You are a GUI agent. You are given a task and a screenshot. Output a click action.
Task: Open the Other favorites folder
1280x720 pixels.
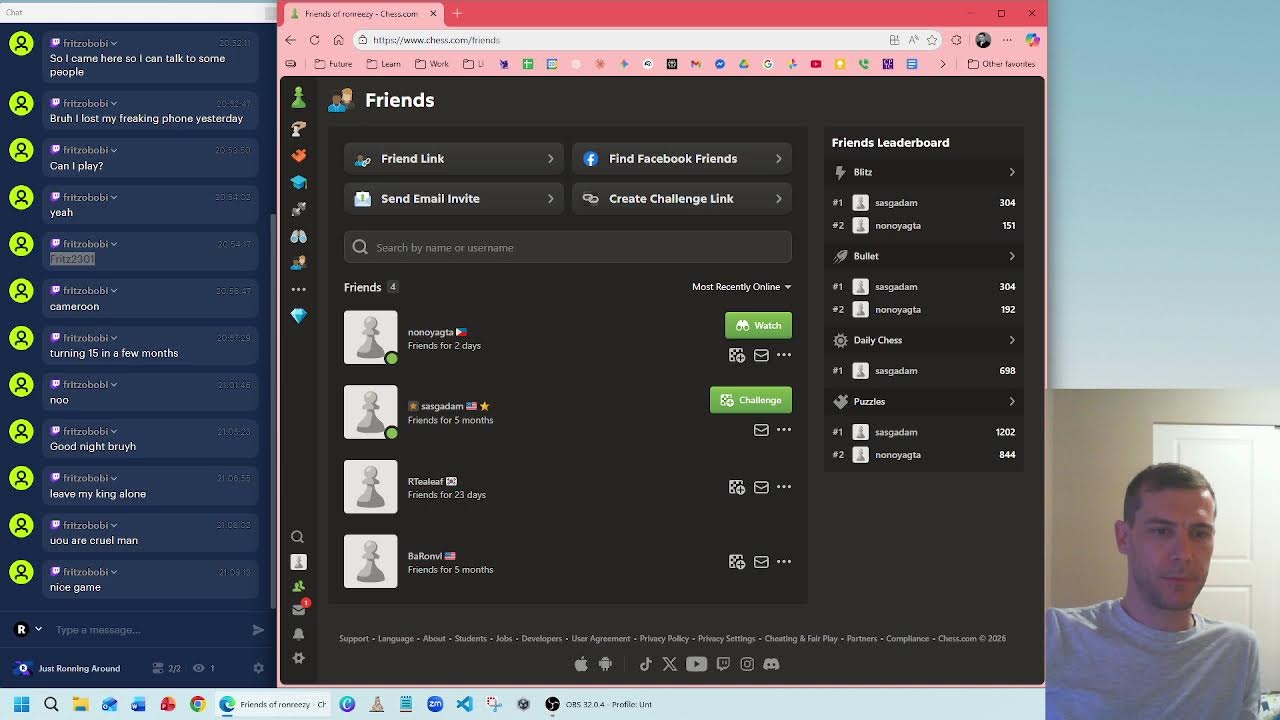[1001, 64]
